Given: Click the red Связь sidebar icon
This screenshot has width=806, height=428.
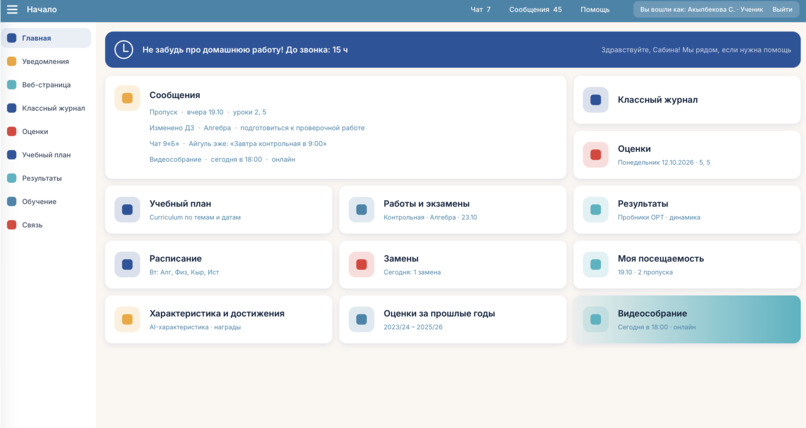Looking at the screenshot, I should tap(11, 225).
